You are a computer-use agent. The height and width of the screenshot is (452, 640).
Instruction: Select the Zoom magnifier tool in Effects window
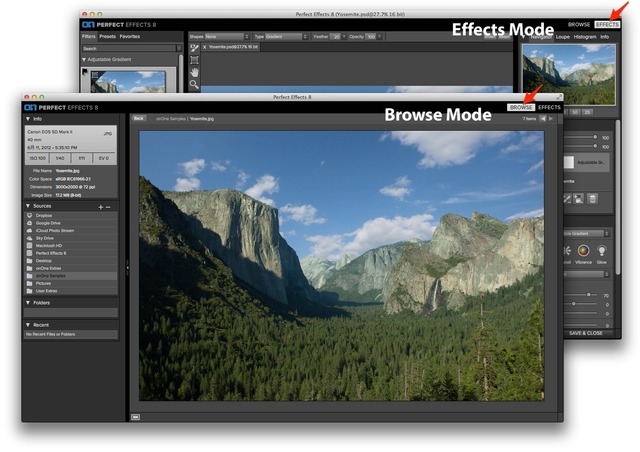tap(194, 84)
